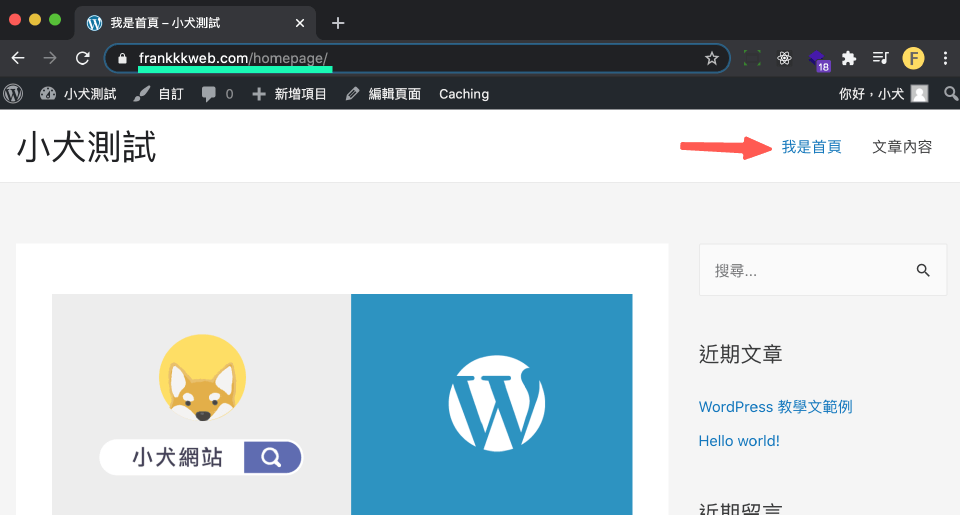This screenshot has height=515, width=960.
Task: Click the macOS green fullscreen window button
Action: coord(55,20)
